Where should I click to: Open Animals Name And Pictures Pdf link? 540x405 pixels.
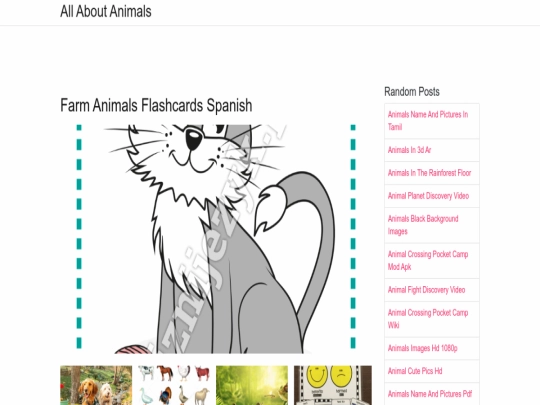pos(430,394)
